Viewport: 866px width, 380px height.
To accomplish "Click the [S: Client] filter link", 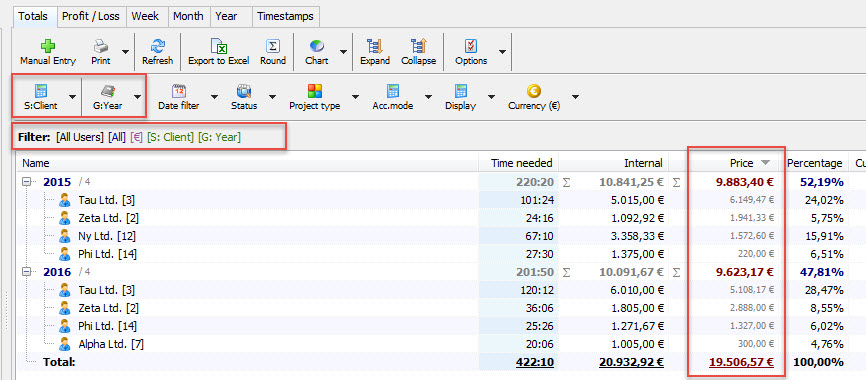I will (x=170, y=137).
